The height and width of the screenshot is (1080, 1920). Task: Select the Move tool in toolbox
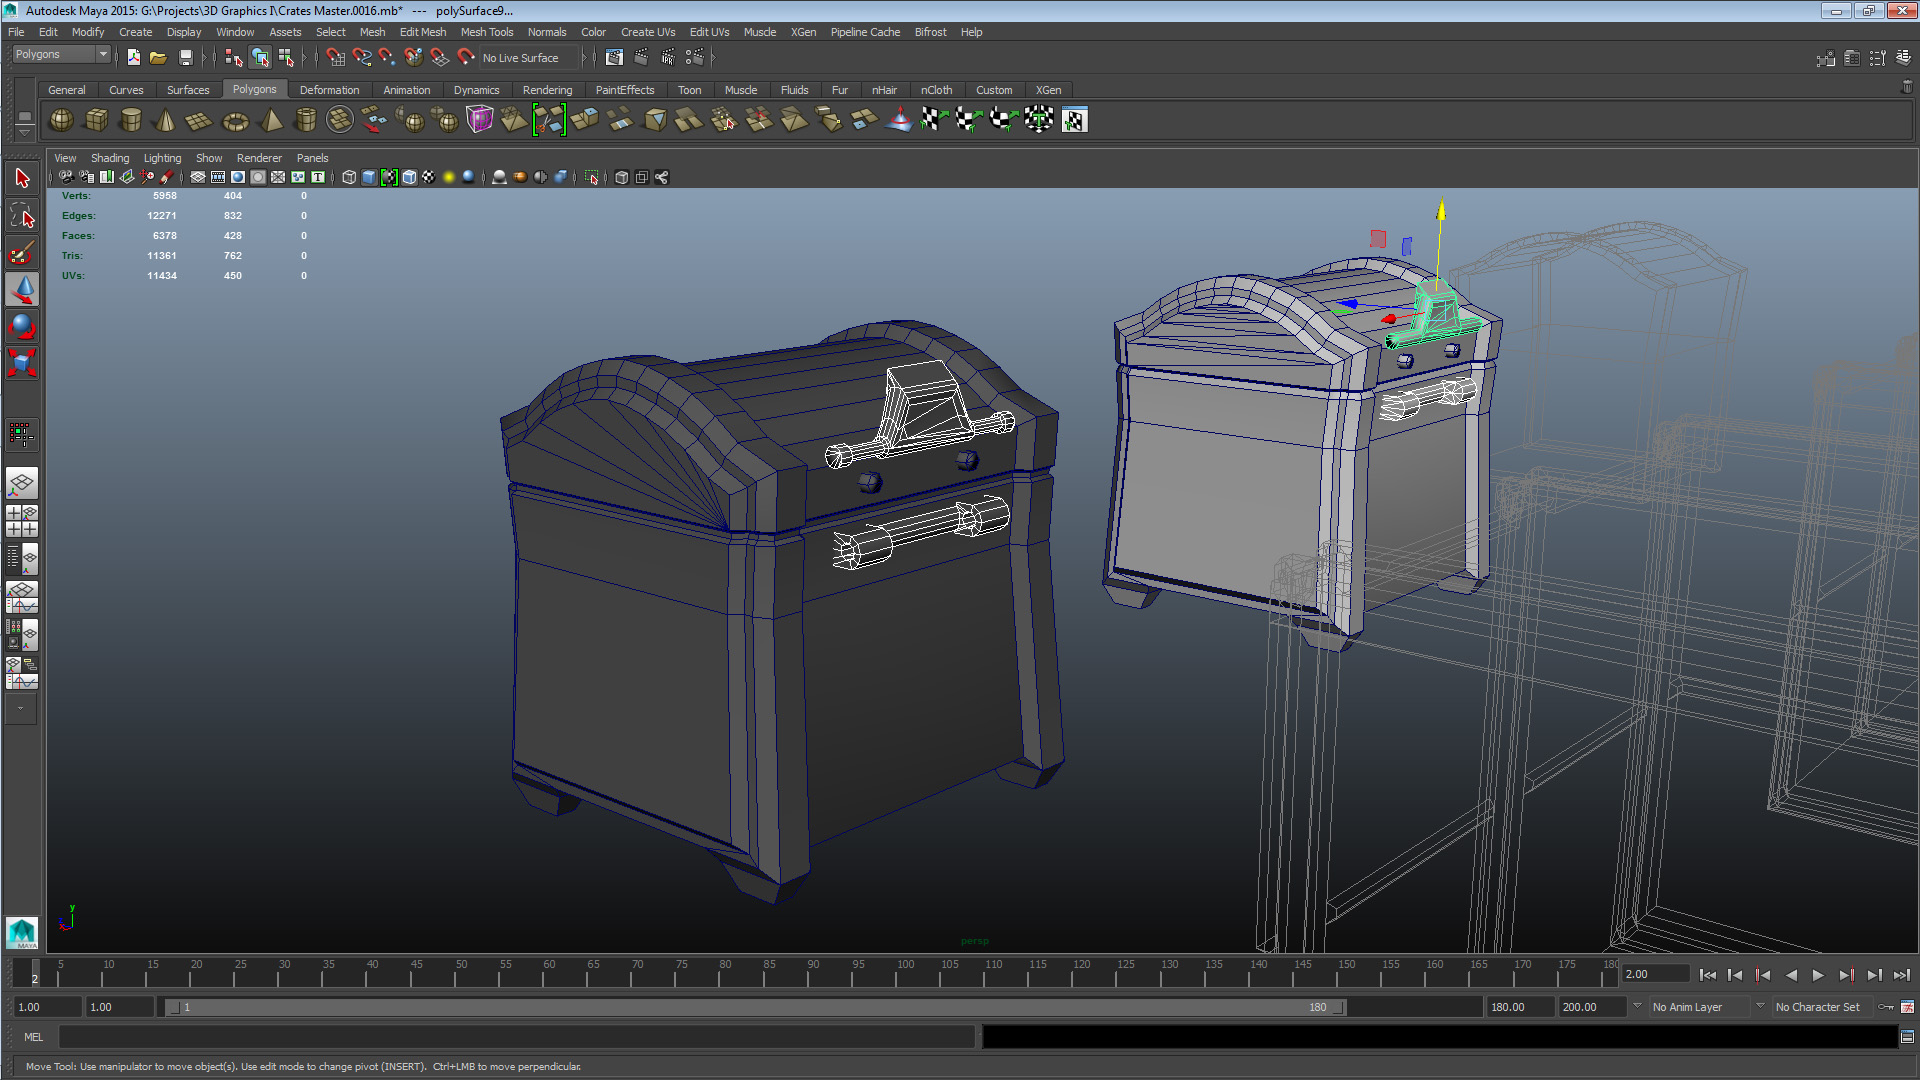click(x=22, y=290)
